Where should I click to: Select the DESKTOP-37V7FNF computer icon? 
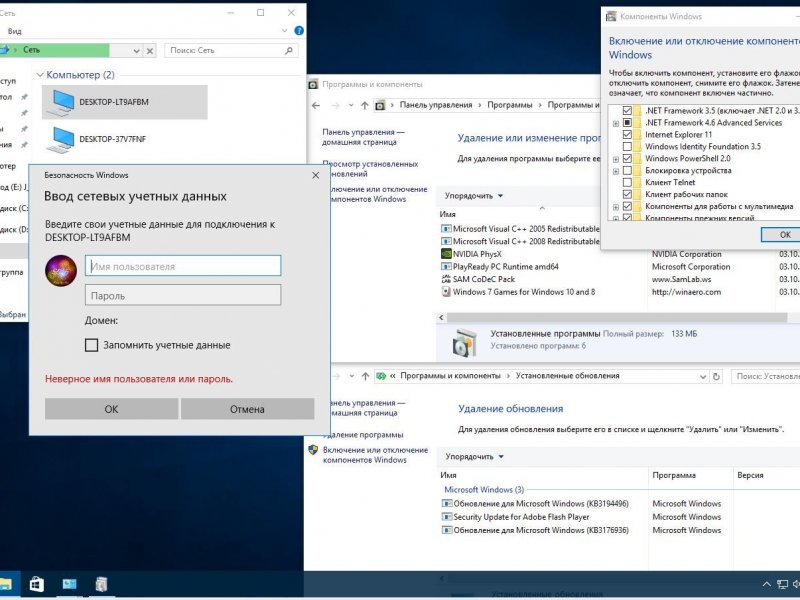click(x=61, y=139)
